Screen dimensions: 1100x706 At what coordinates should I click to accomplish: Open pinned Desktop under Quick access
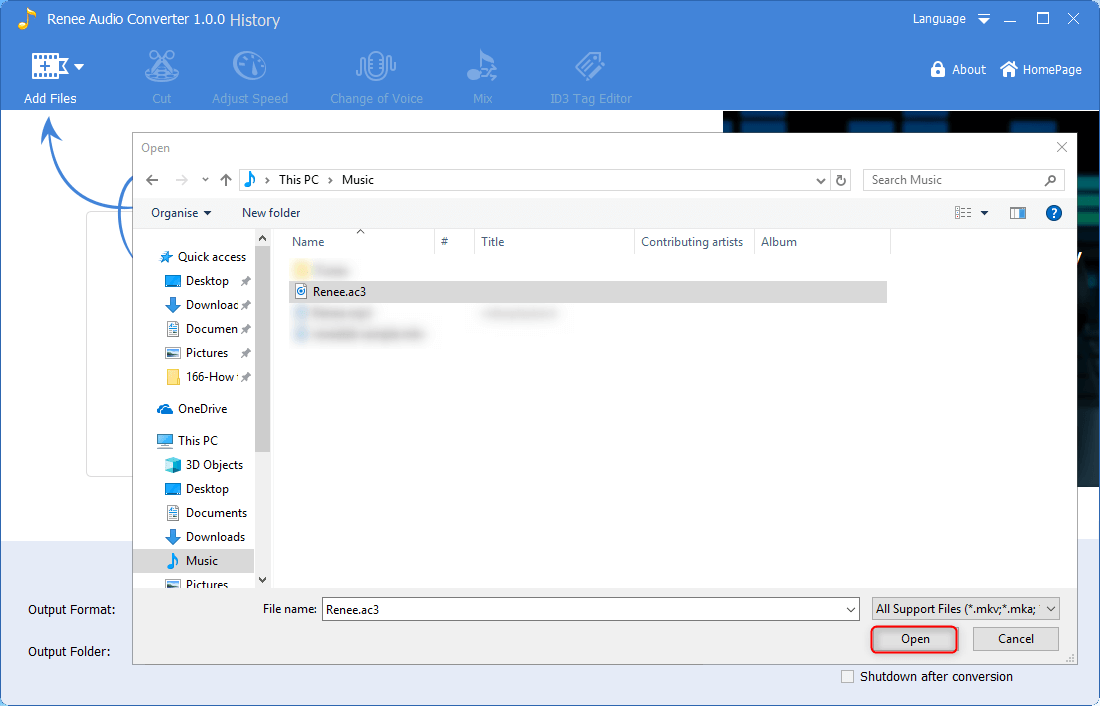[x=207, y=281]
